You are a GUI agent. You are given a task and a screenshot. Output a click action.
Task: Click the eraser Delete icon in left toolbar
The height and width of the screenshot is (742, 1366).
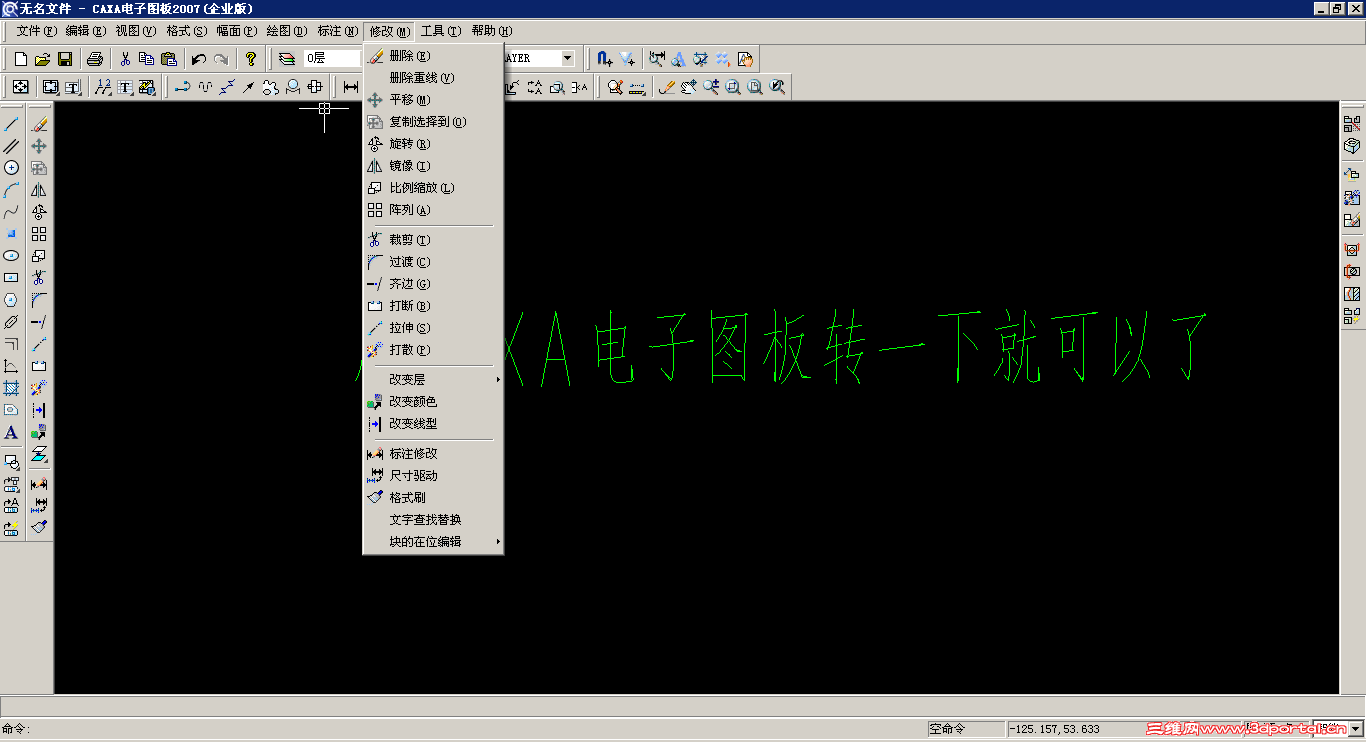click(x=39, y=124)
